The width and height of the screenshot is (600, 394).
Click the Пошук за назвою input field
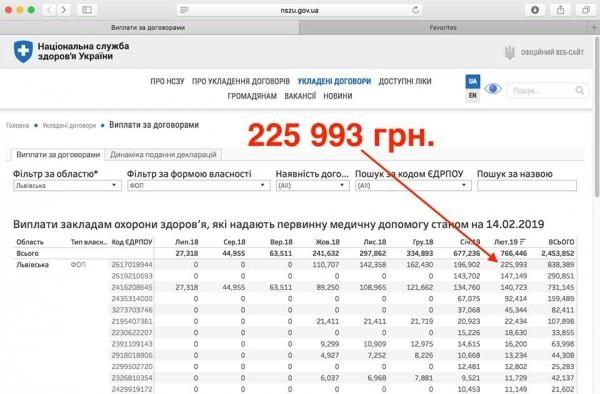[x=527, y=186]
